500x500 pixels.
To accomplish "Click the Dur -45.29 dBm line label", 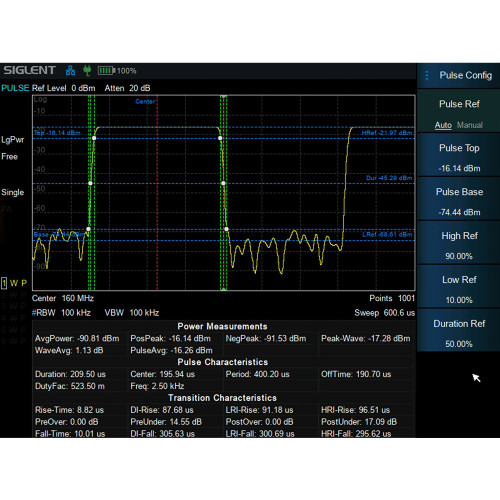I will click(389, 178).
